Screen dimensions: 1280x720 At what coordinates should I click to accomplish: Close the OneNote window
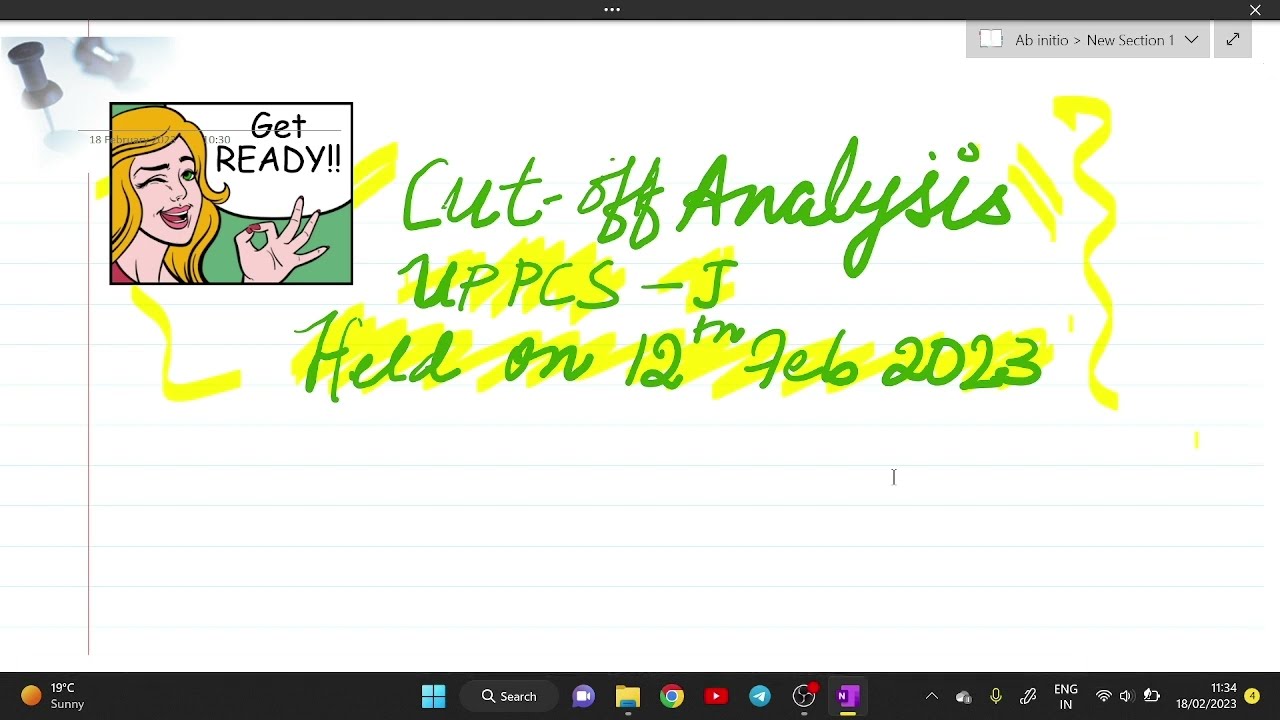(x=1255, y=10)
